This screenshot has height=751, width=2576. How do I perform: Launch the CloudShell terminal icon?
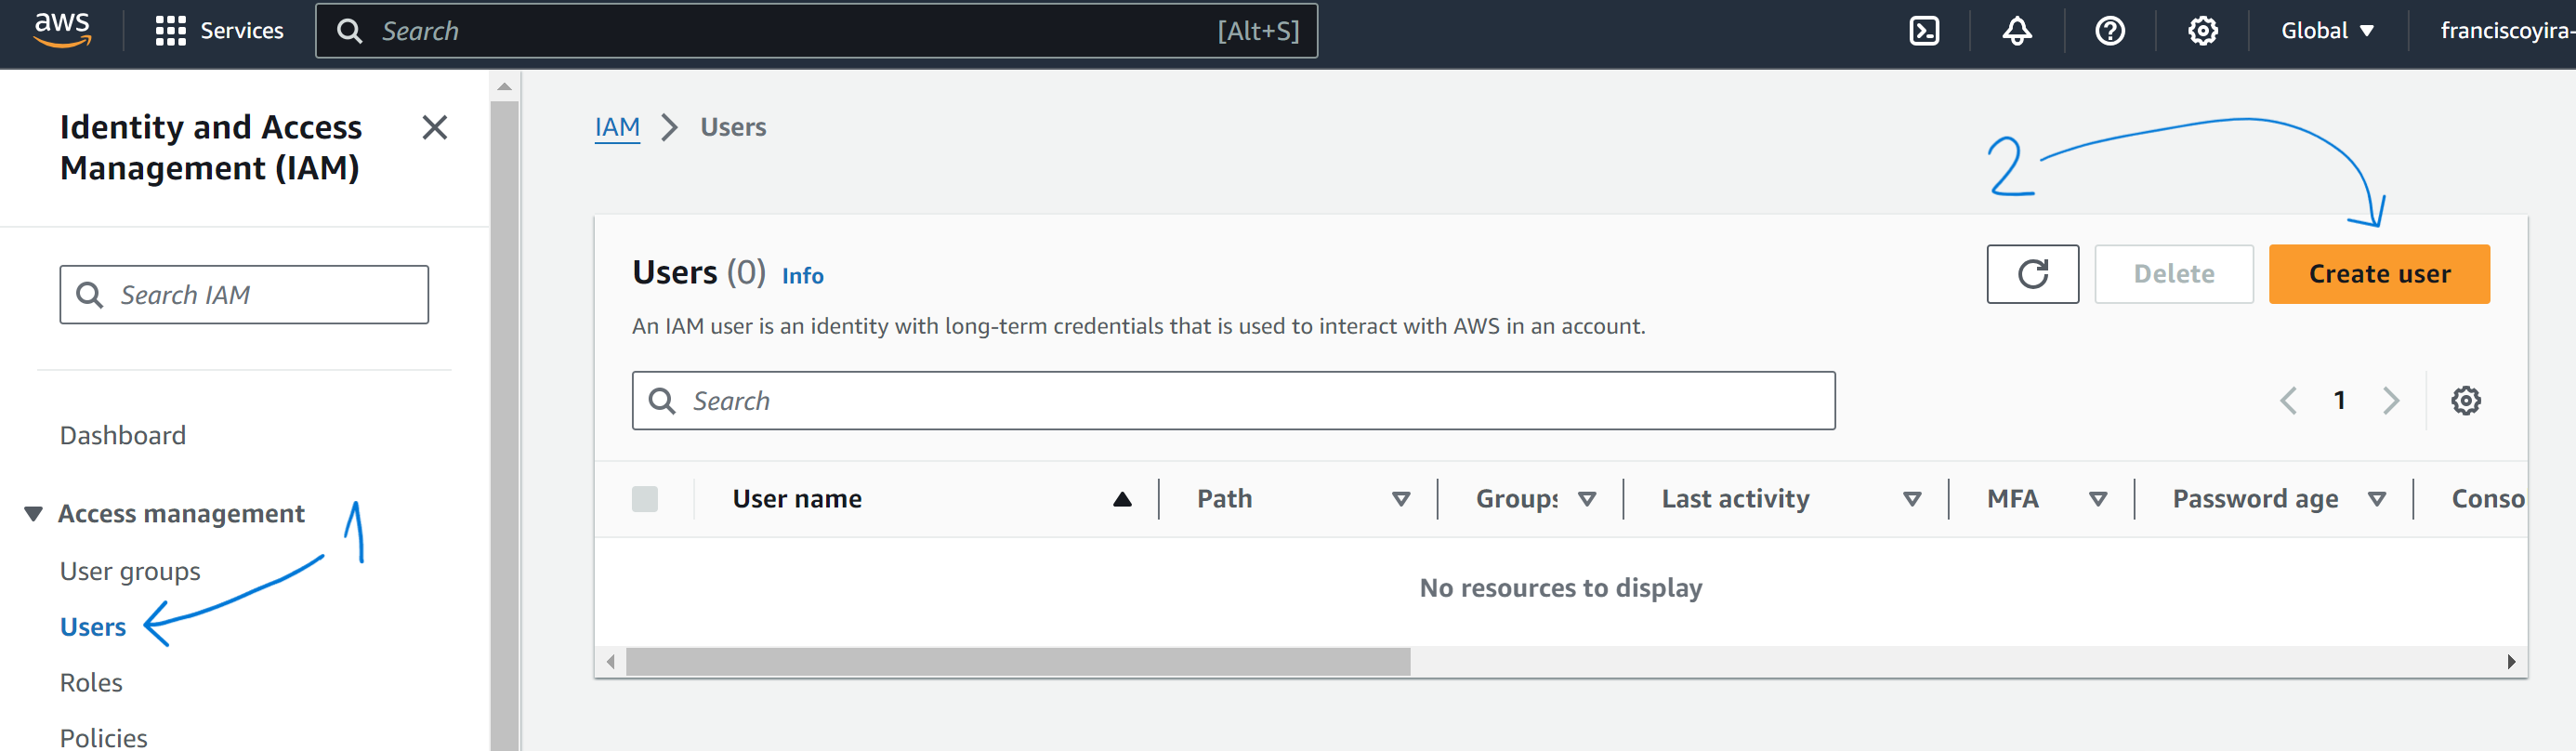coord(1924,31)
